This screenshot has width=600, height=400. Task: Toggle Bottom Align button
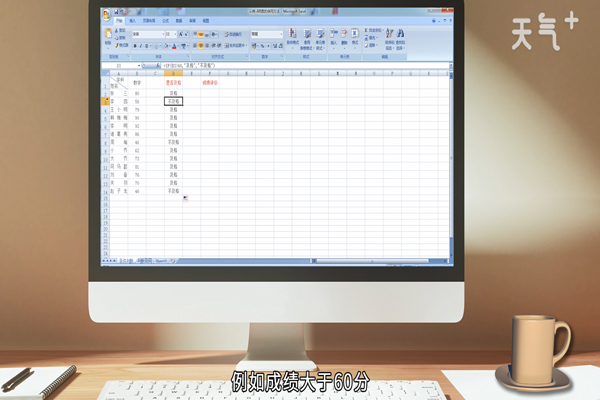tap(207, 35)
